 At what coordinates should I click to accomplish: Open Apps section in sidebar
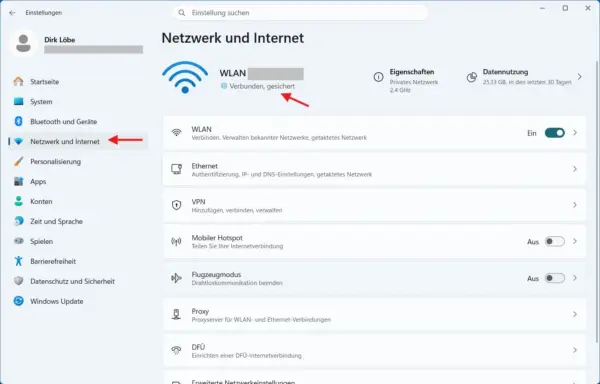[x=78, y=181]
